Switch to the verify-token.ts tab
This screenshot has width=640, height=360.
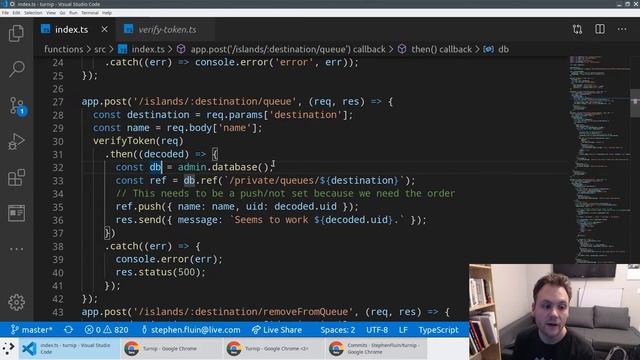point(167,29)
